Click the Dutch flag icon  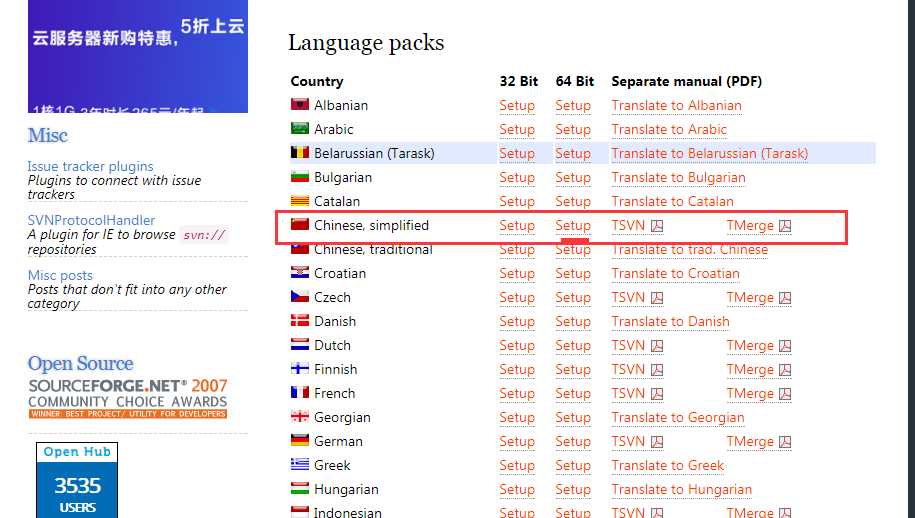(300, 344)
